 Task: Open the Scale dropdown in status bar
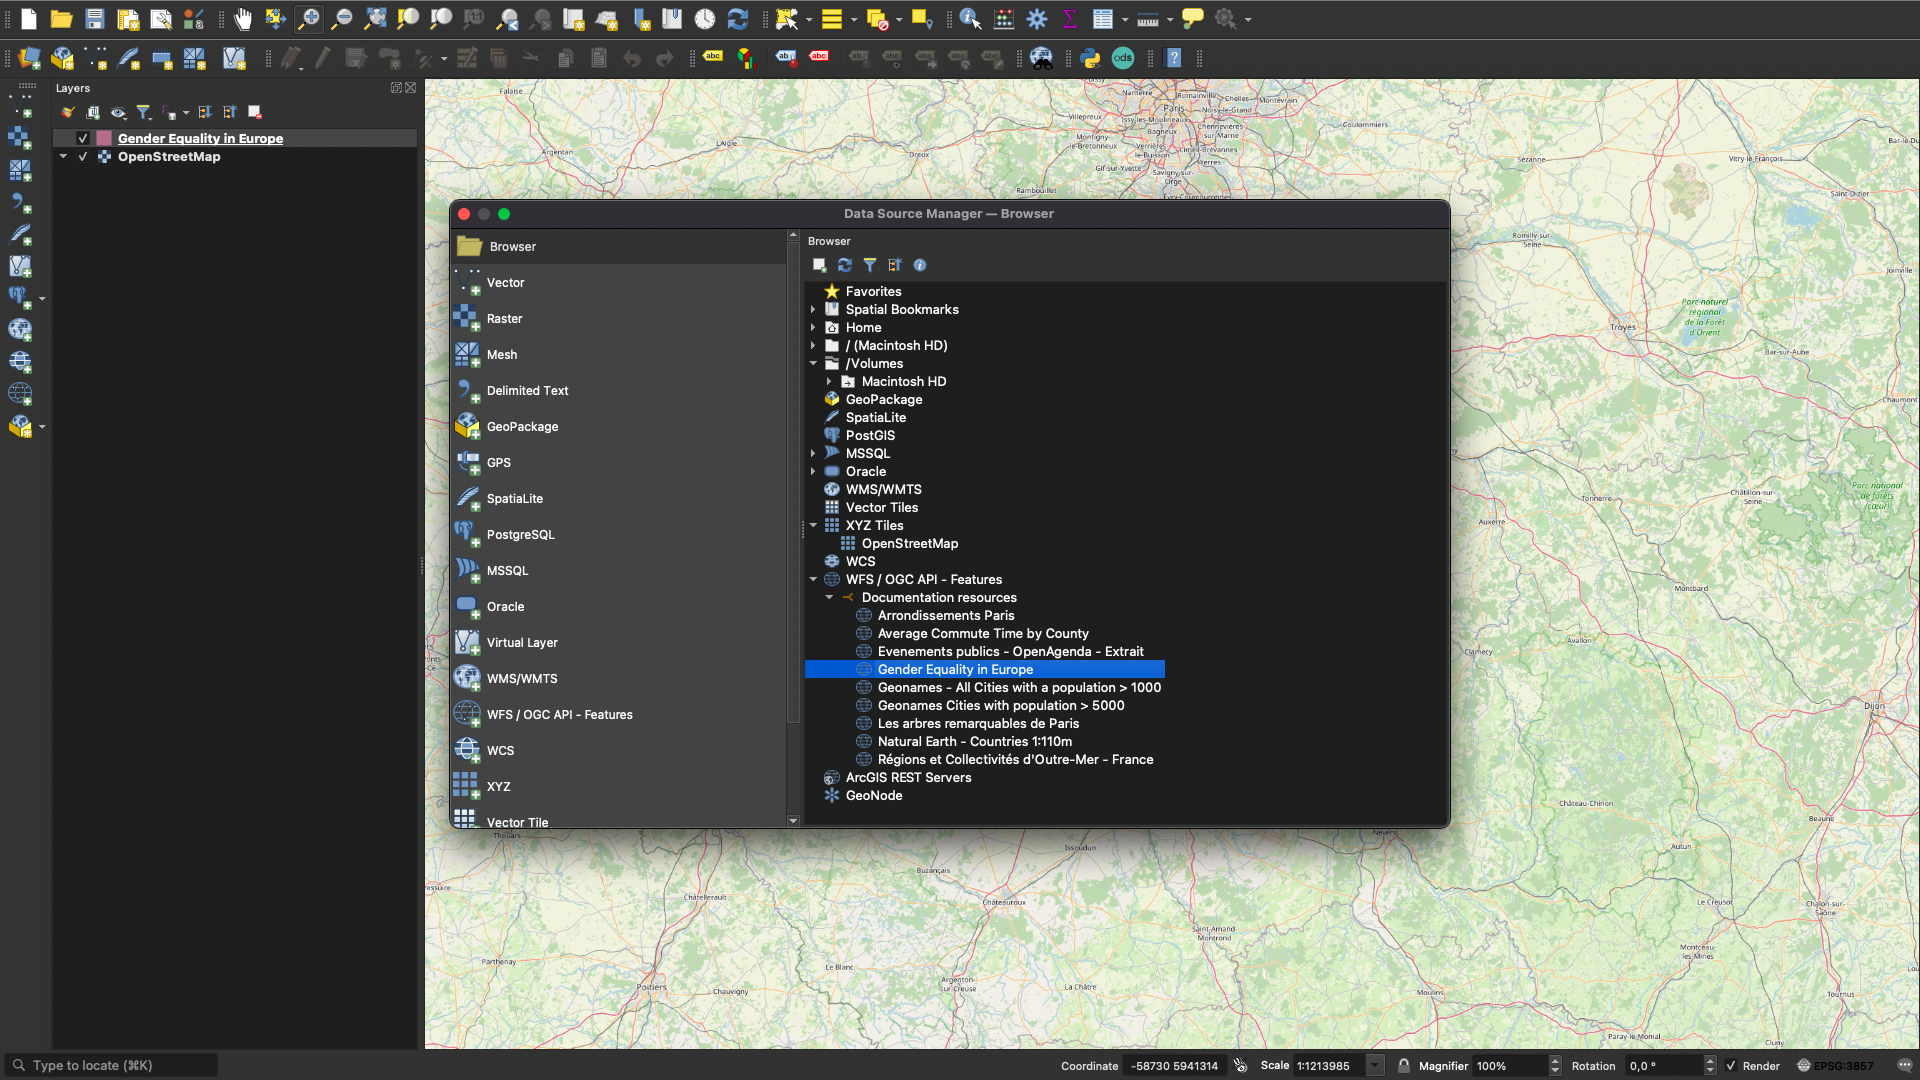point(1375,1066)
